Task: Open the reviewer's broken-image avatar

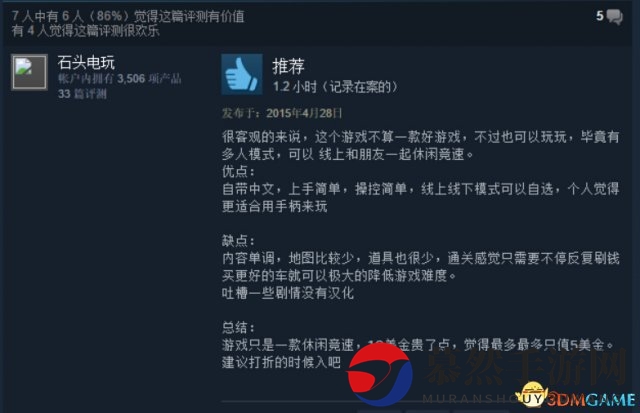Action: pos(29,72)
